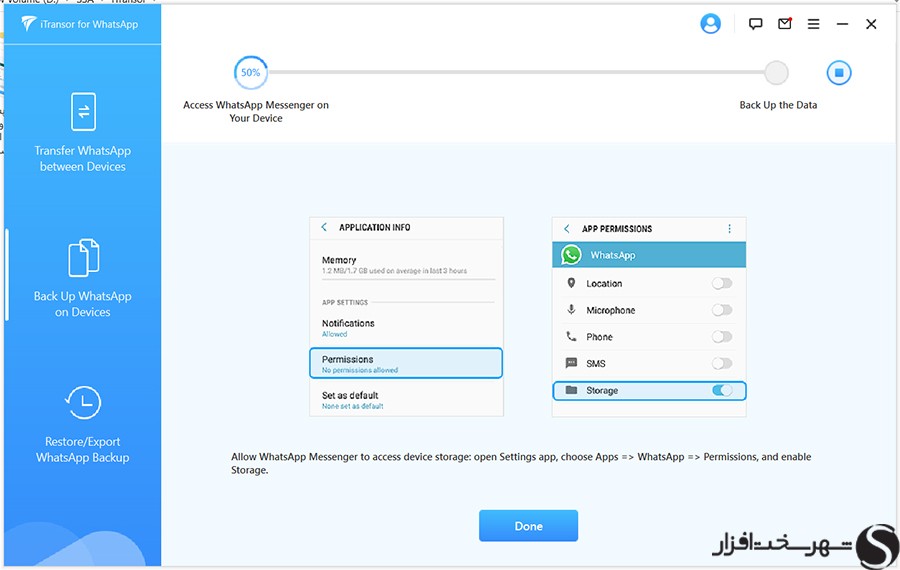900x570 pixels.
Task: Toggle the Phone permission switch
Action: (x=722, y=337)
